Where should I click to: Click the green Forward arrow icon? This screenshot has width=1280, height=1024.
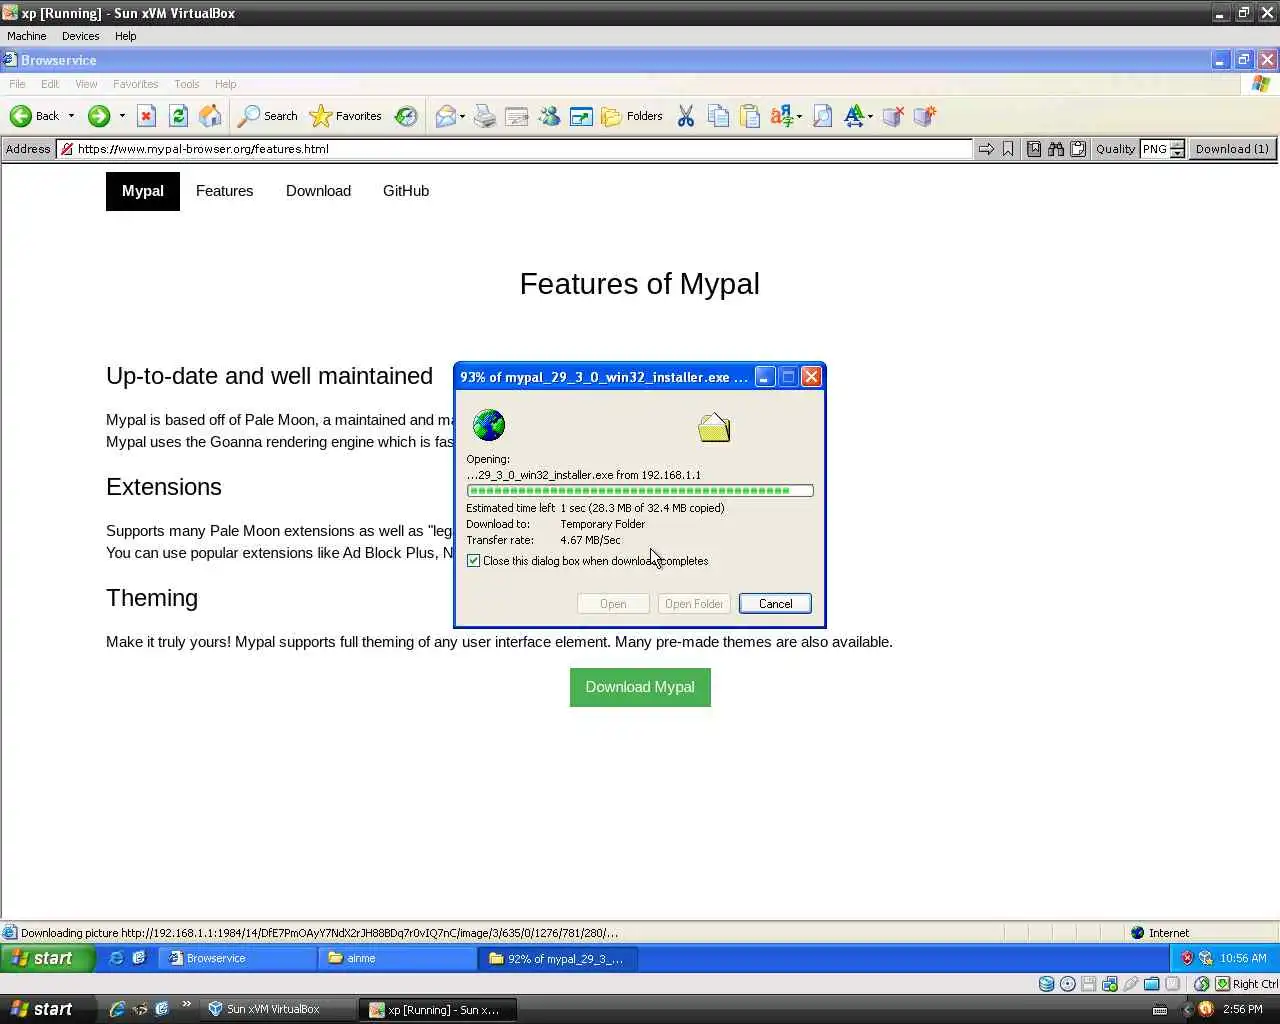tap(98, 116)
